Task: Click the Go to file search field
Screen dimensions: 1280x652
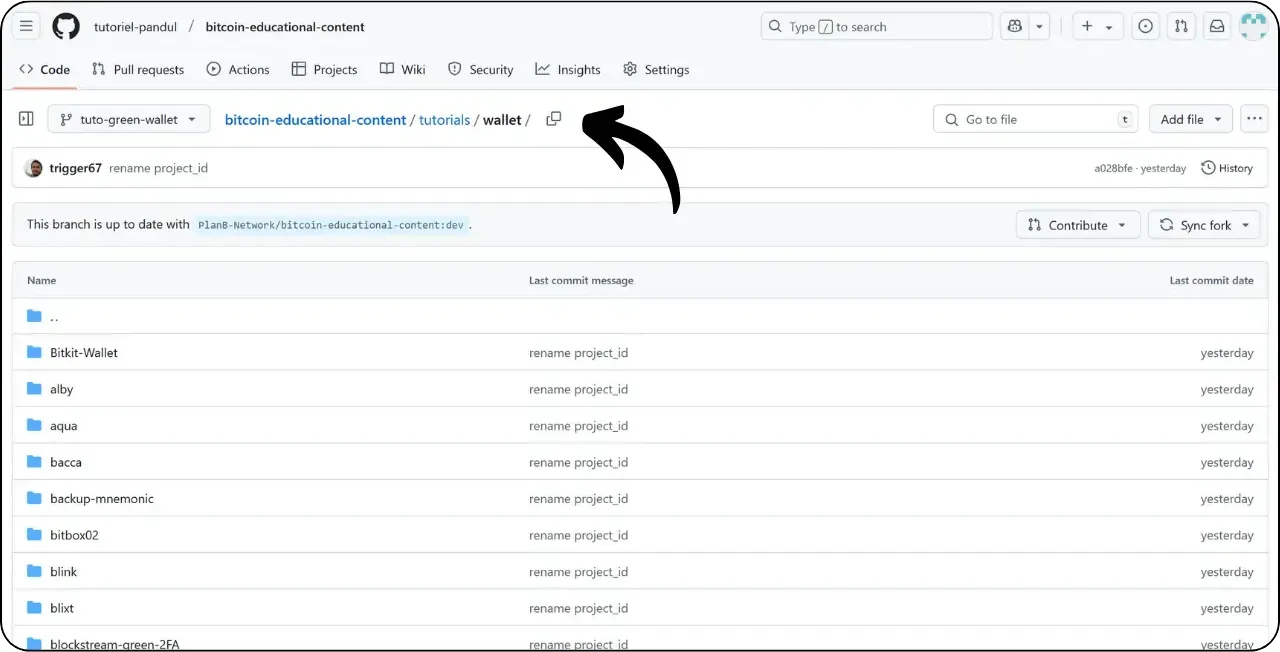Action: (x=1035, y=118)
